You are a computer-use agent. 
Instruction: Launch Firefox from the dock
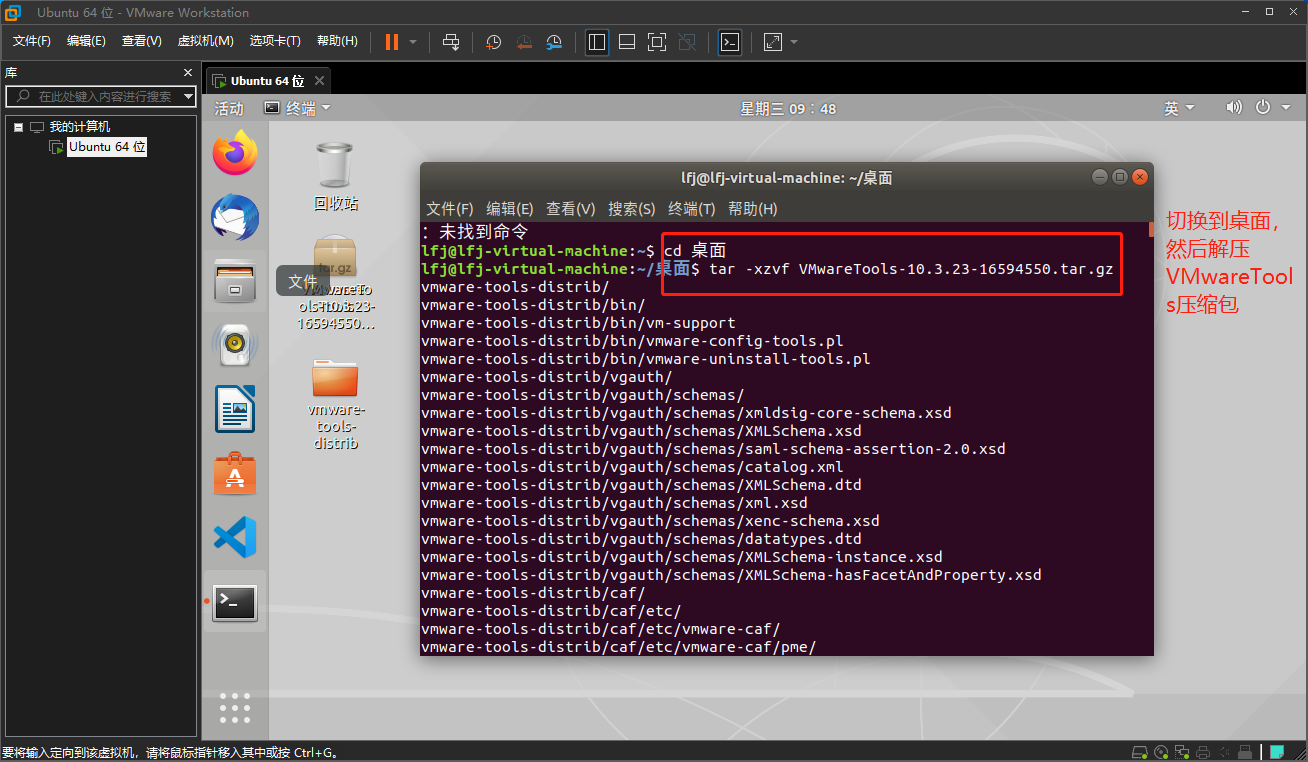click(235, 154)
